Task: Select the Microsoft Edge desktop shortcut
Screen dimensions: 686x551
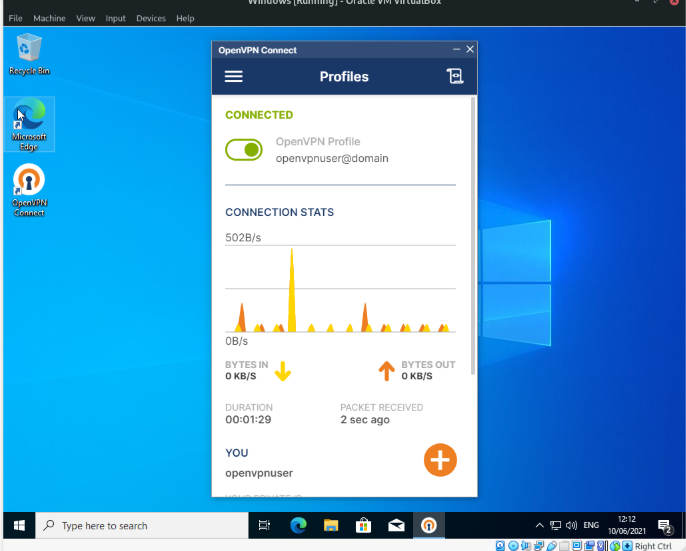Action: click(29, 124)
